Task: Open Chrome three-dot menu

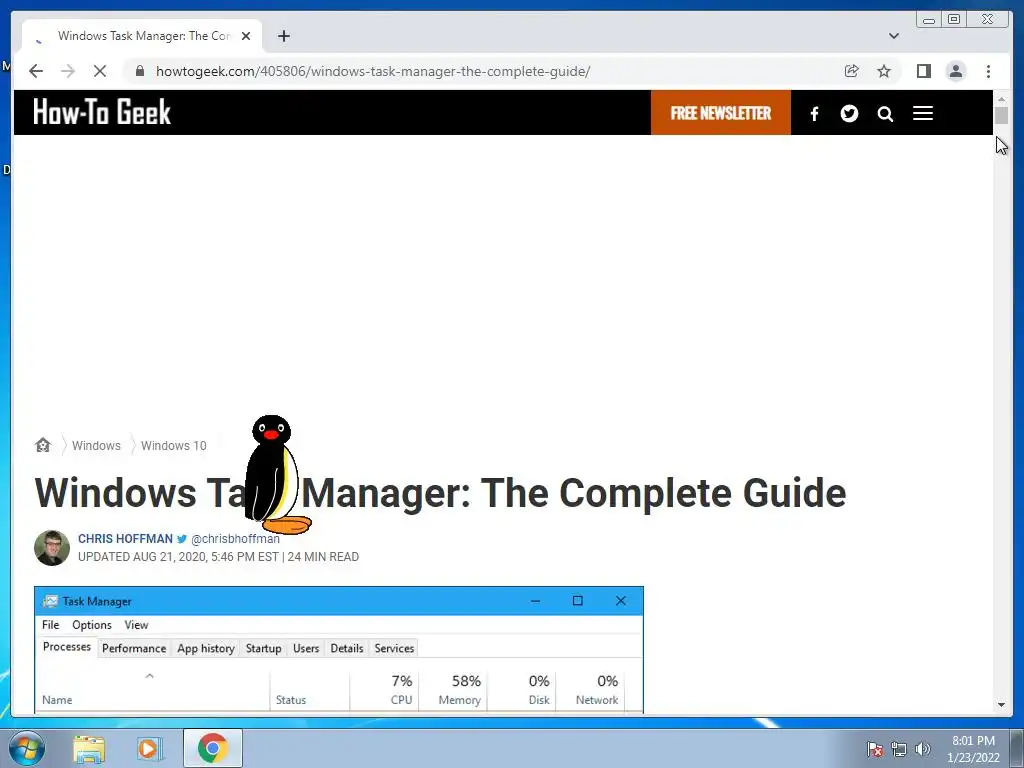Action: click(x=988, y=71)
